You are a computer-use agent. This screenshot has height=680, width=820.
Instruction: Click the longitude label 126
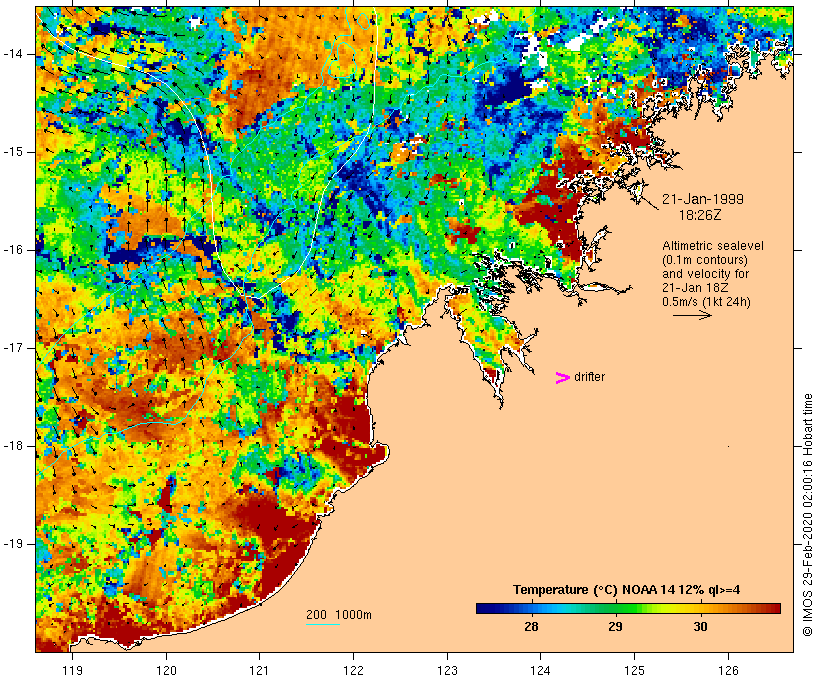[x=728, y=670]
